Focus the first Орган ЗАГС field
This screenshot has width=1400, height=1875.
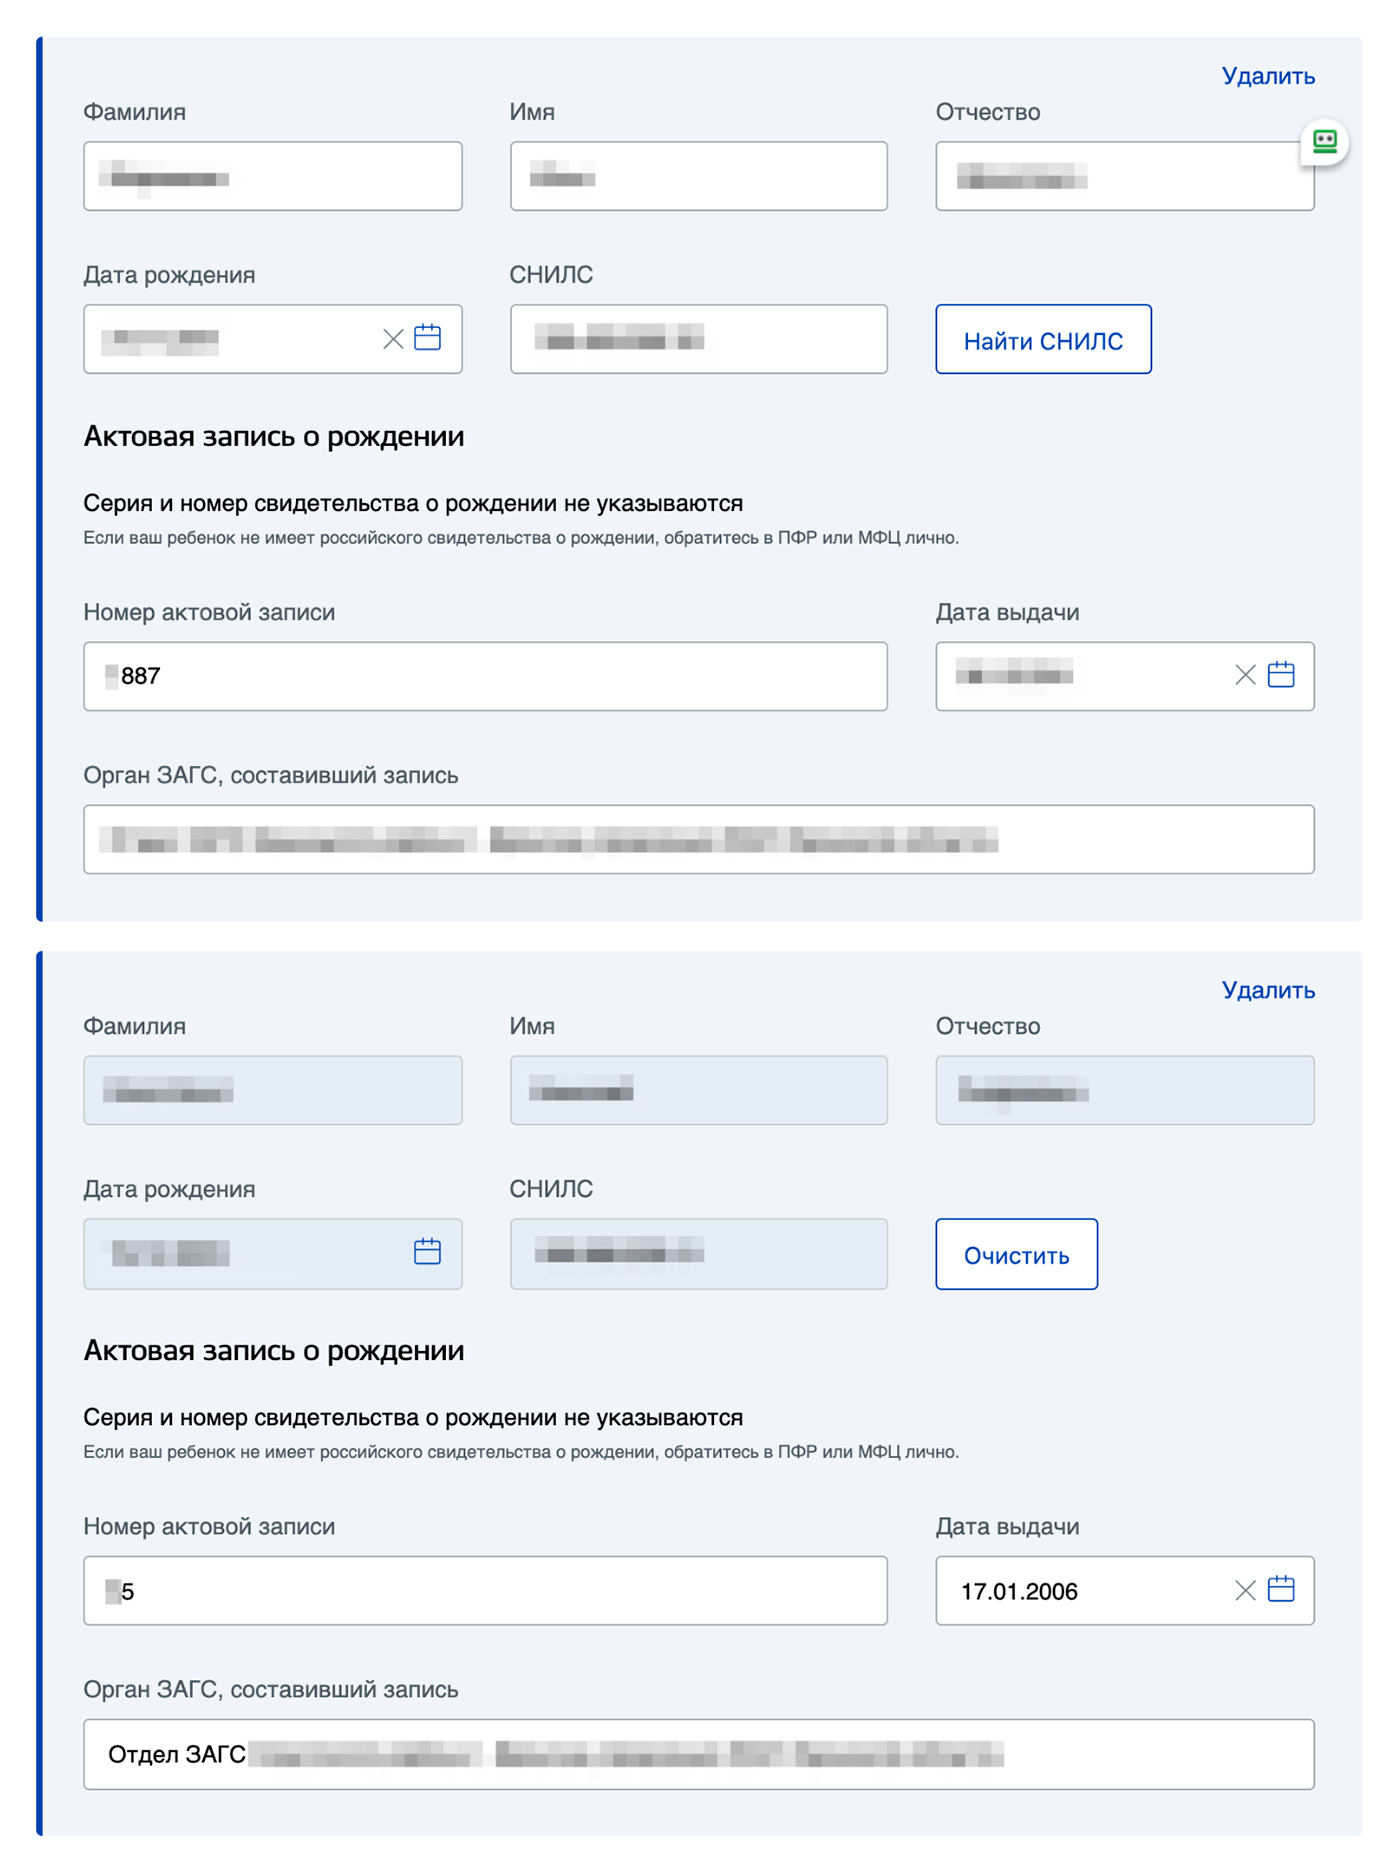tap(698, 839)
